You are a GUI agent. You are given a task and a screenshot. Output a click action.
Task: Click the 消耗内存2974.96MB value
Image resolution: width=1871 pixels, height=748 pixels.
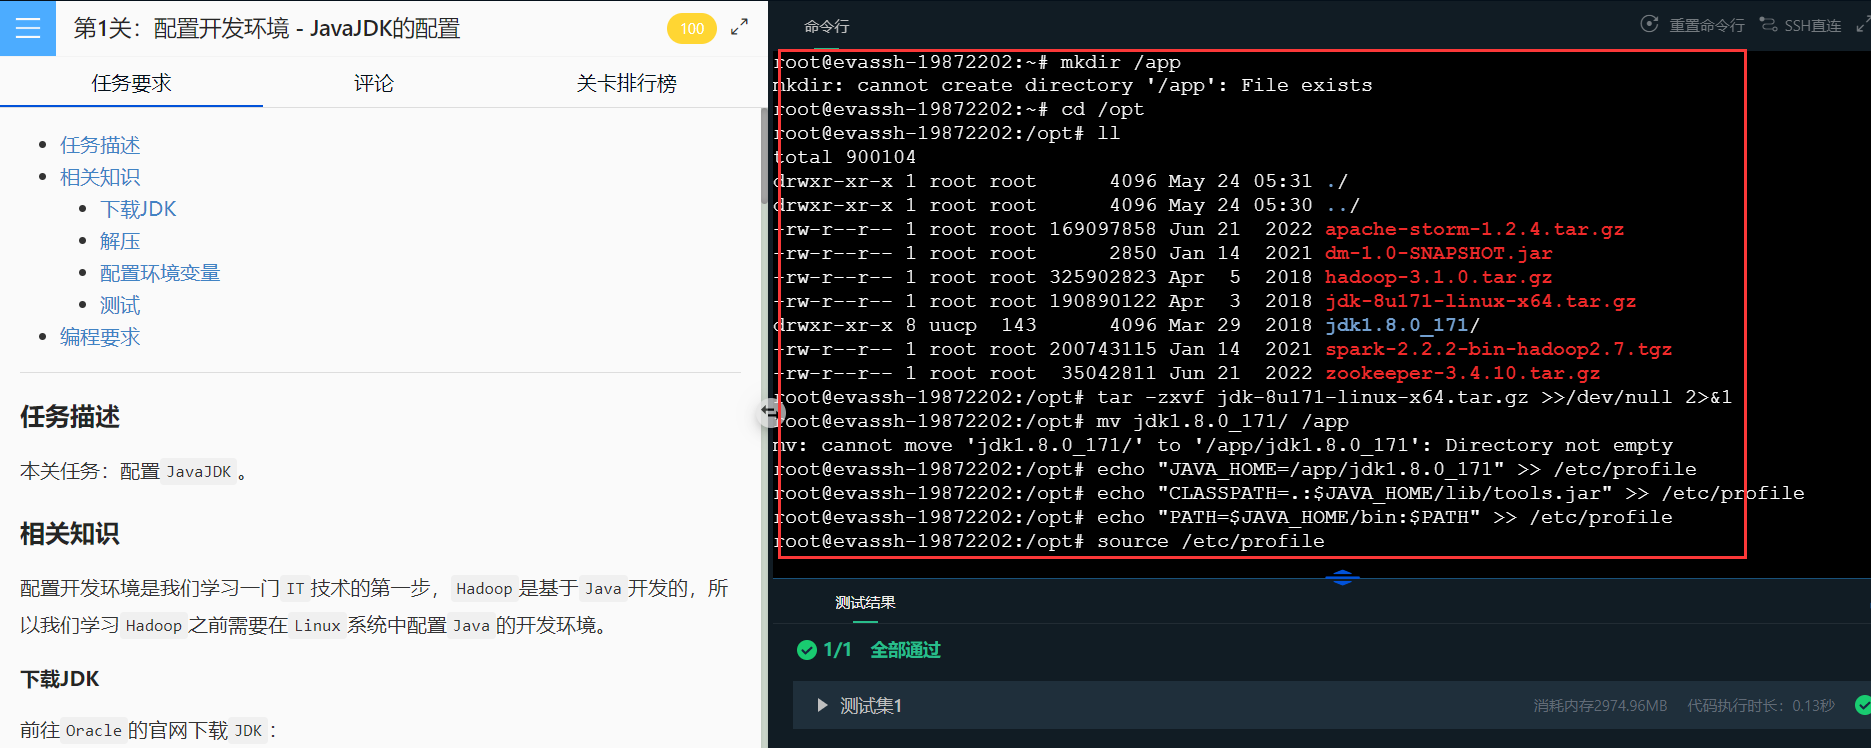click(x=1600, y=706)
